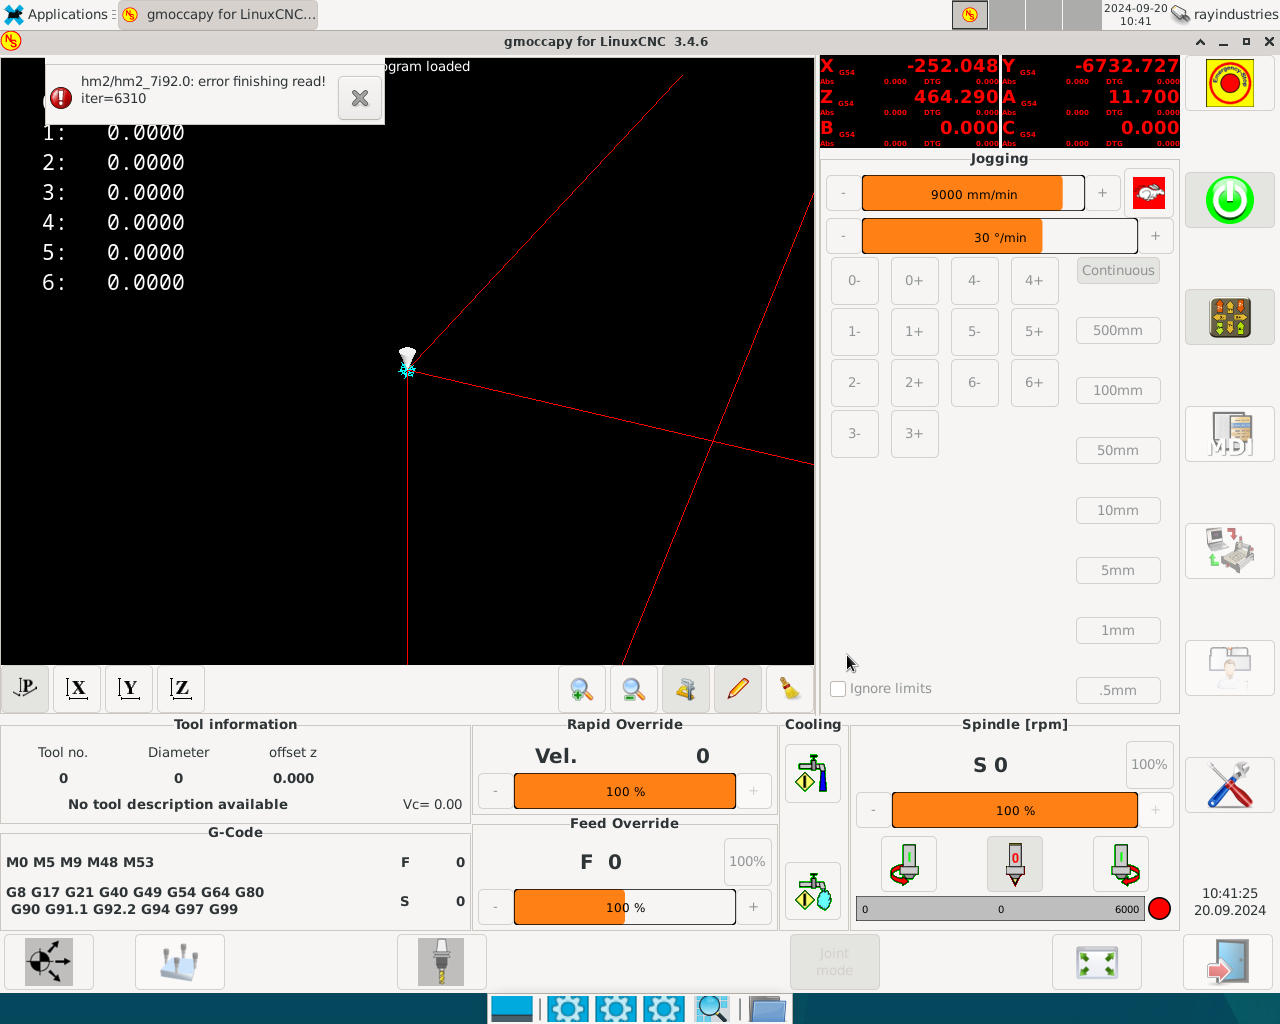
Task: Select gmoccapy taskbar window button
Action: tap(218, 14)
